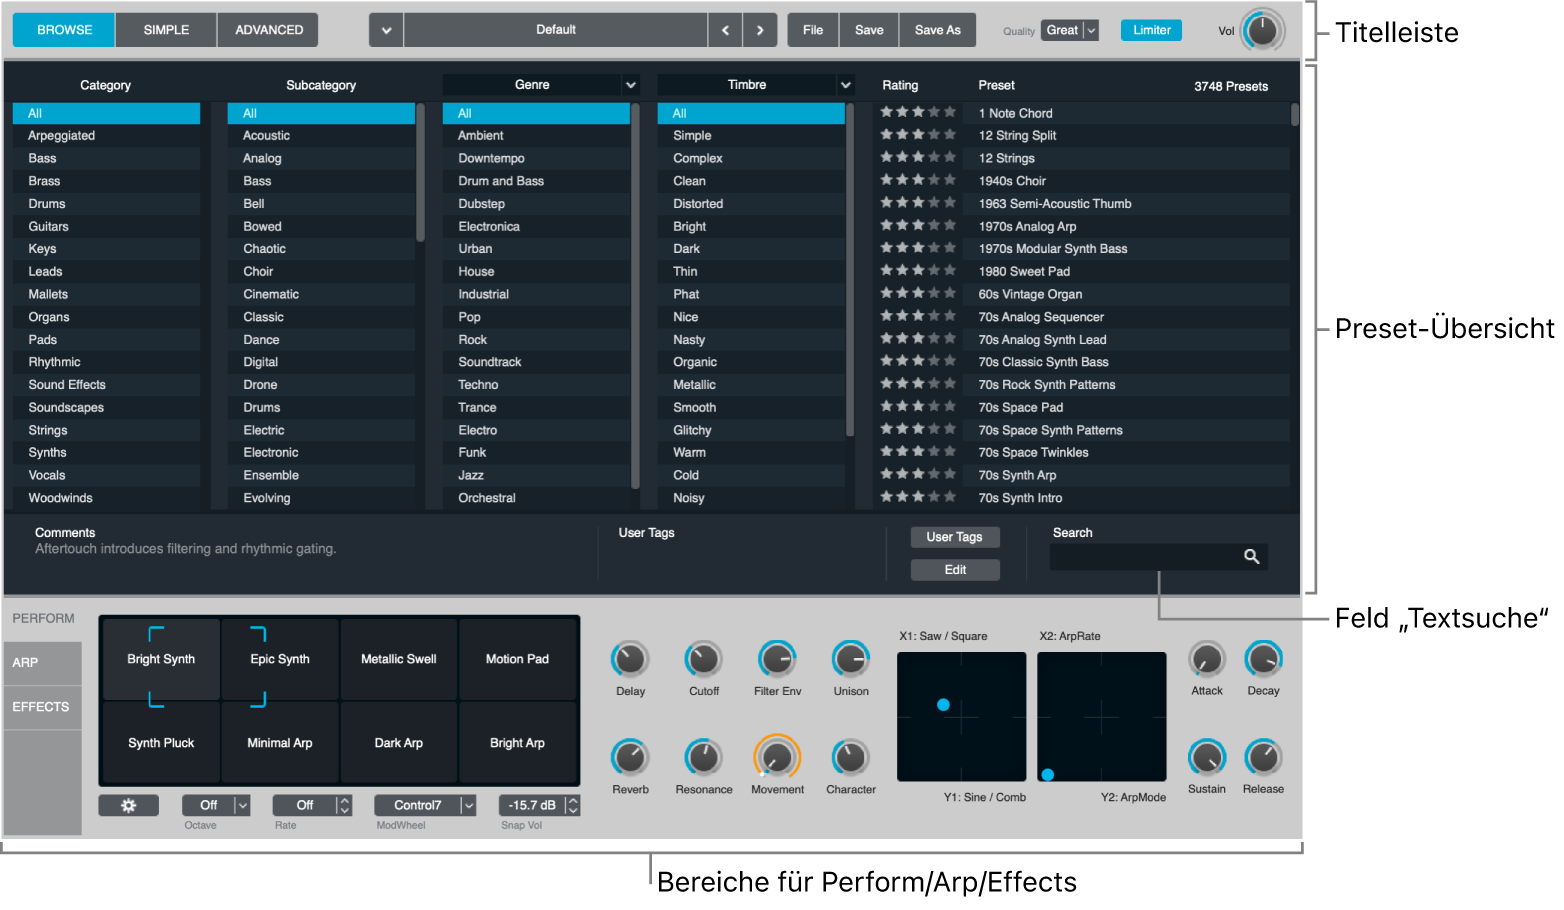Go to previous preset with left arrow
Viewport: 1564px width, 910px height.
pyautogui.click(x=725, y=30)
